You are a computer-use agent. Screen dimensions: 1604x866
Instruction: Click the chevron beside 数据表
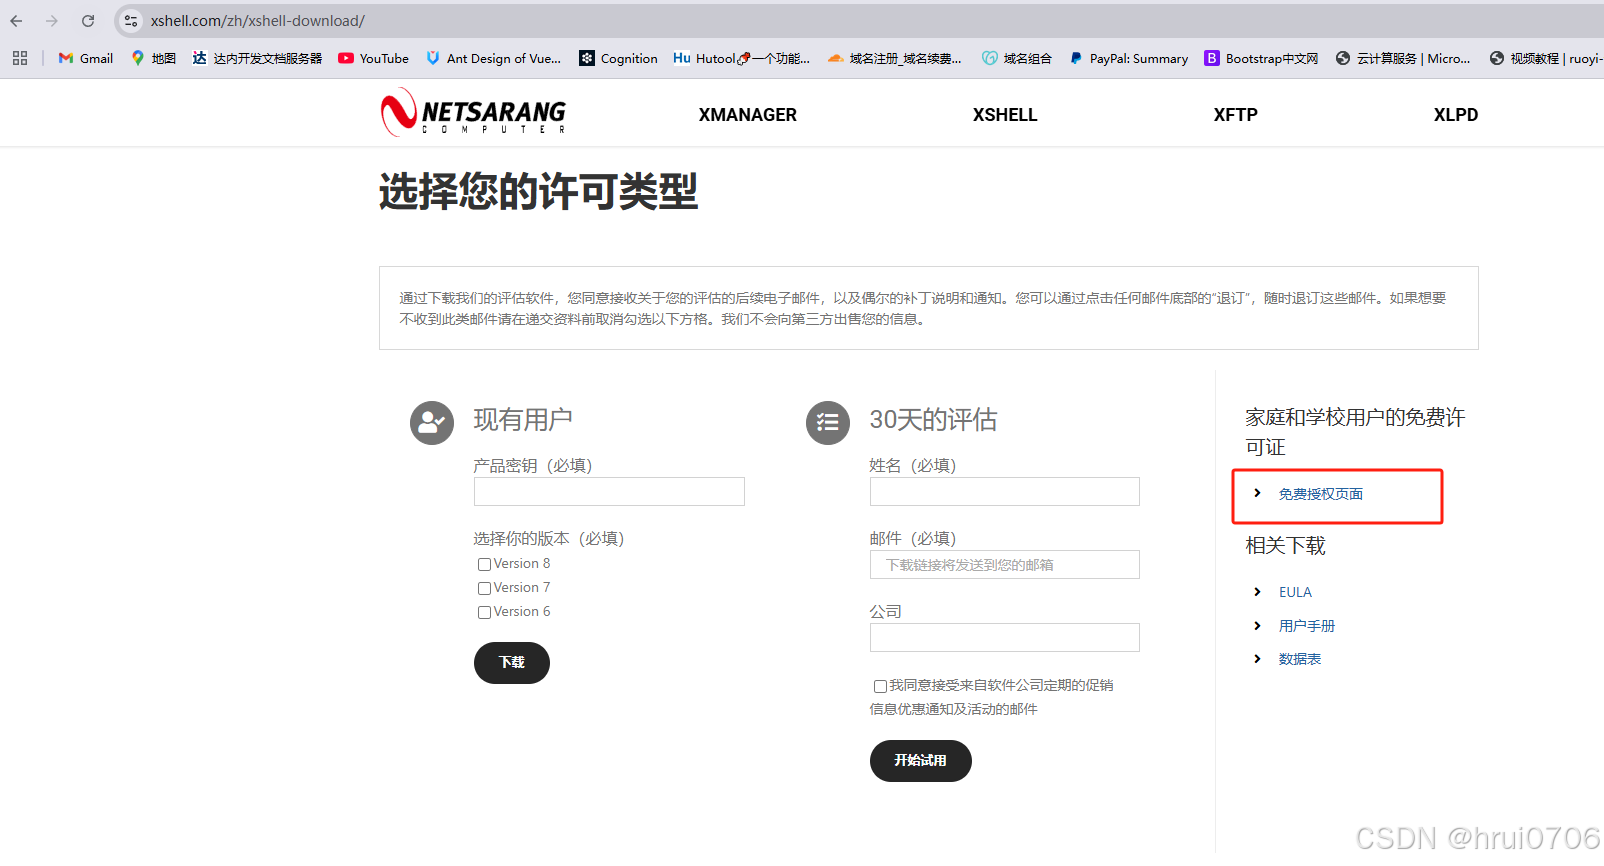tap(1257, 659)
